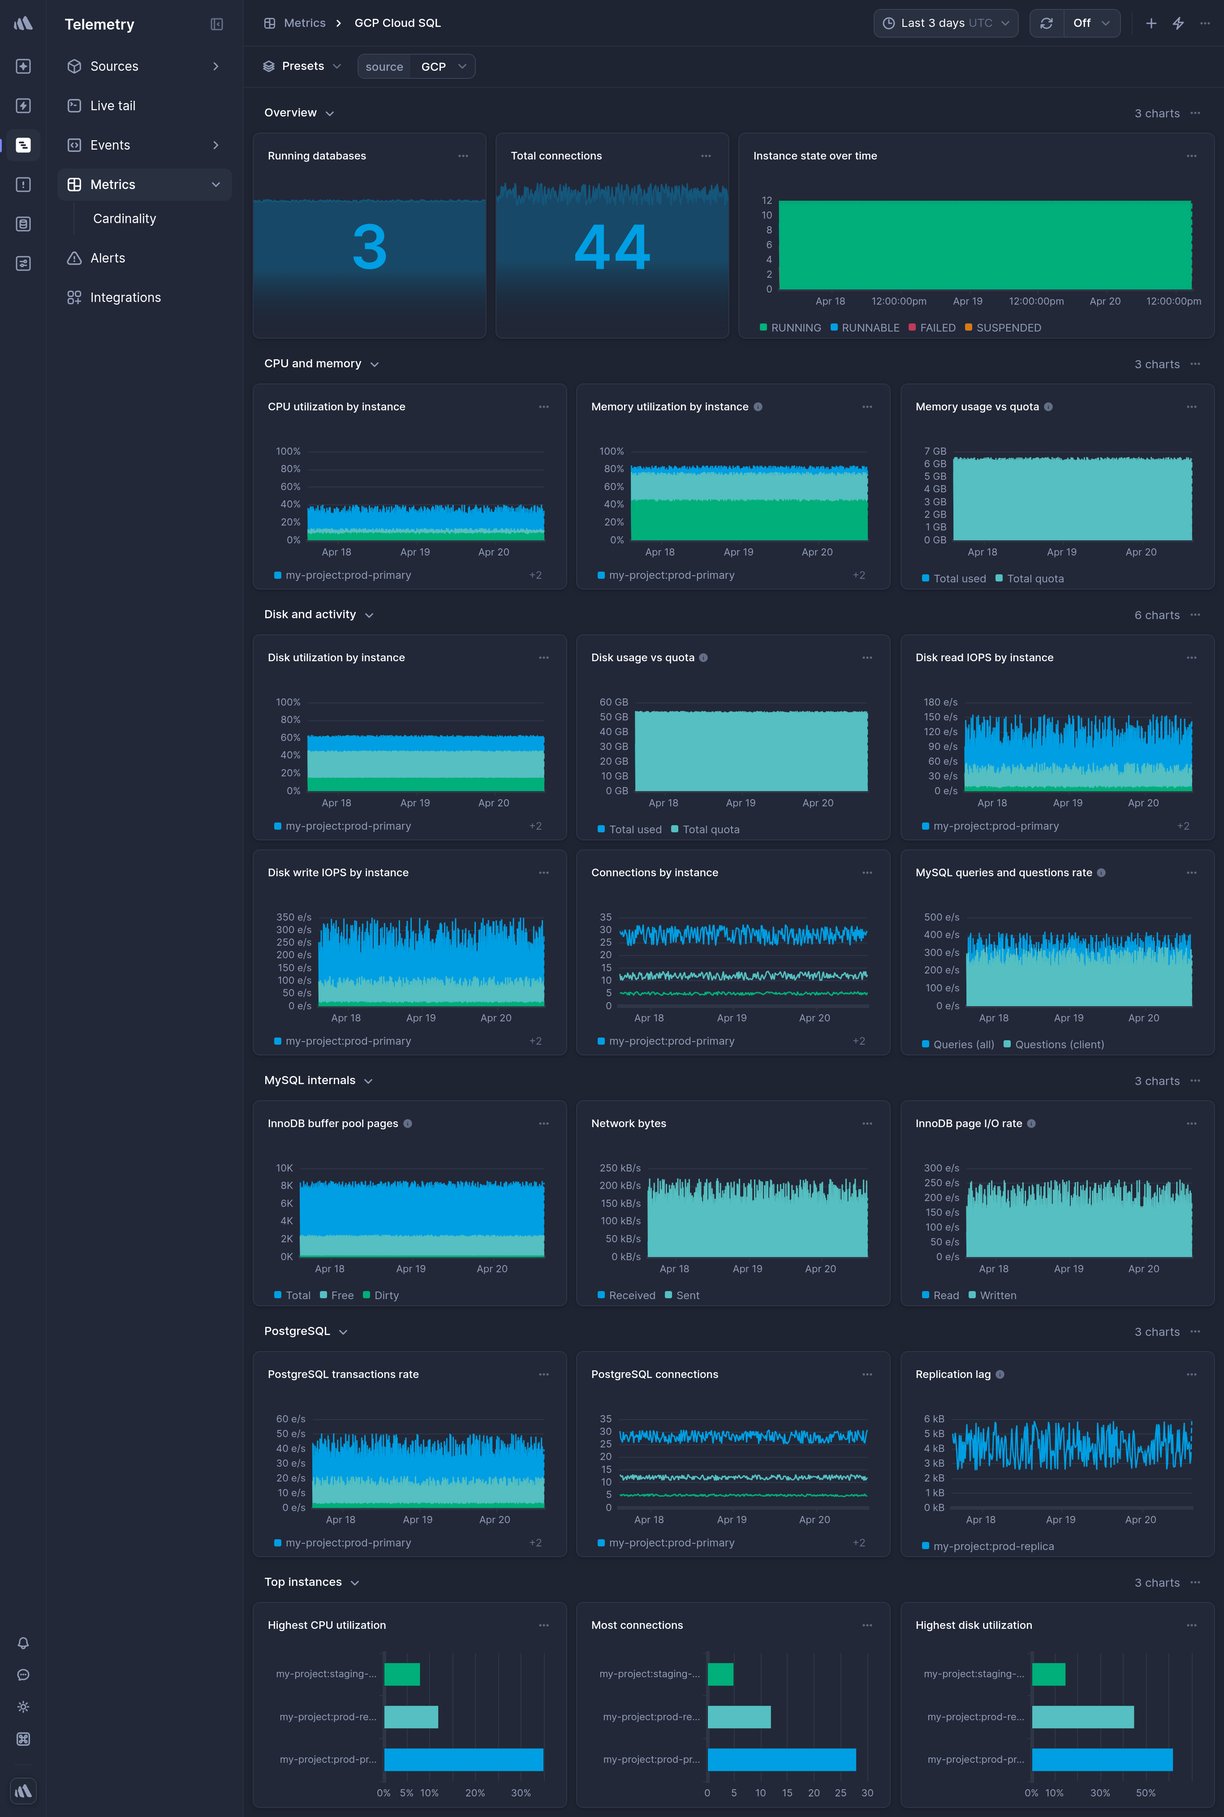The image size is (1224, 1817).
Task: Open keyboard shortcuts command icon
Action: (23, 1739)
